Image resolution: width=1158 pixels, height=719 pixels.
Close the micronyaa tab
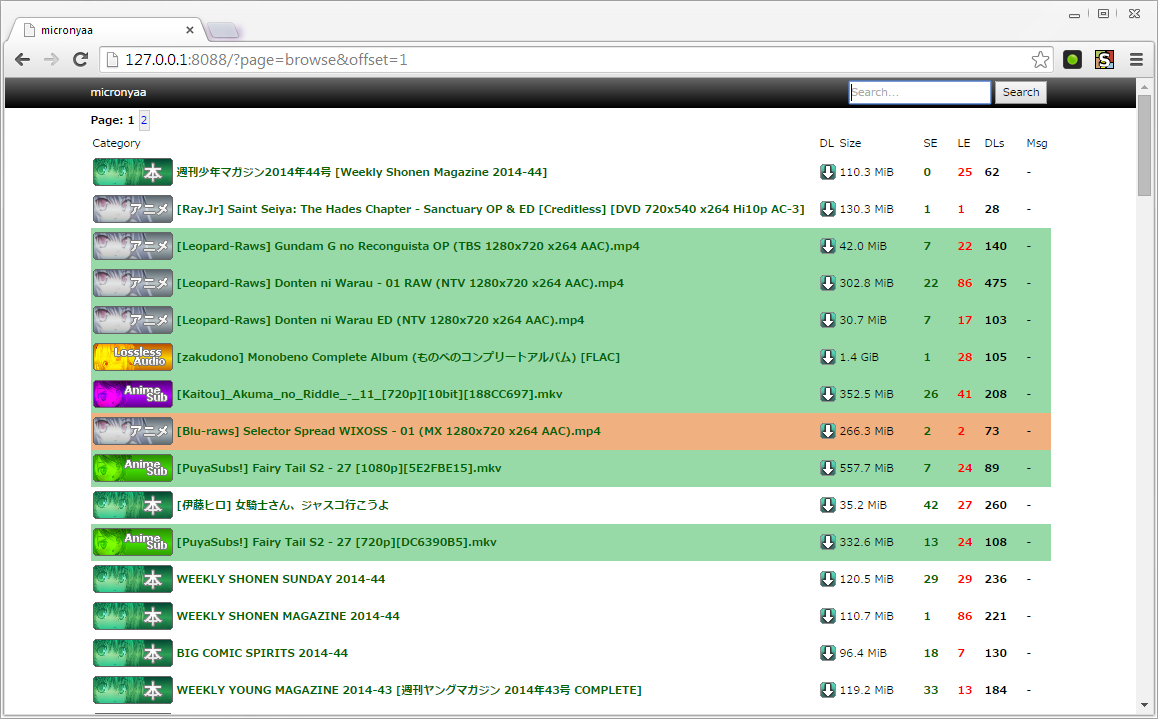(190, 30)
